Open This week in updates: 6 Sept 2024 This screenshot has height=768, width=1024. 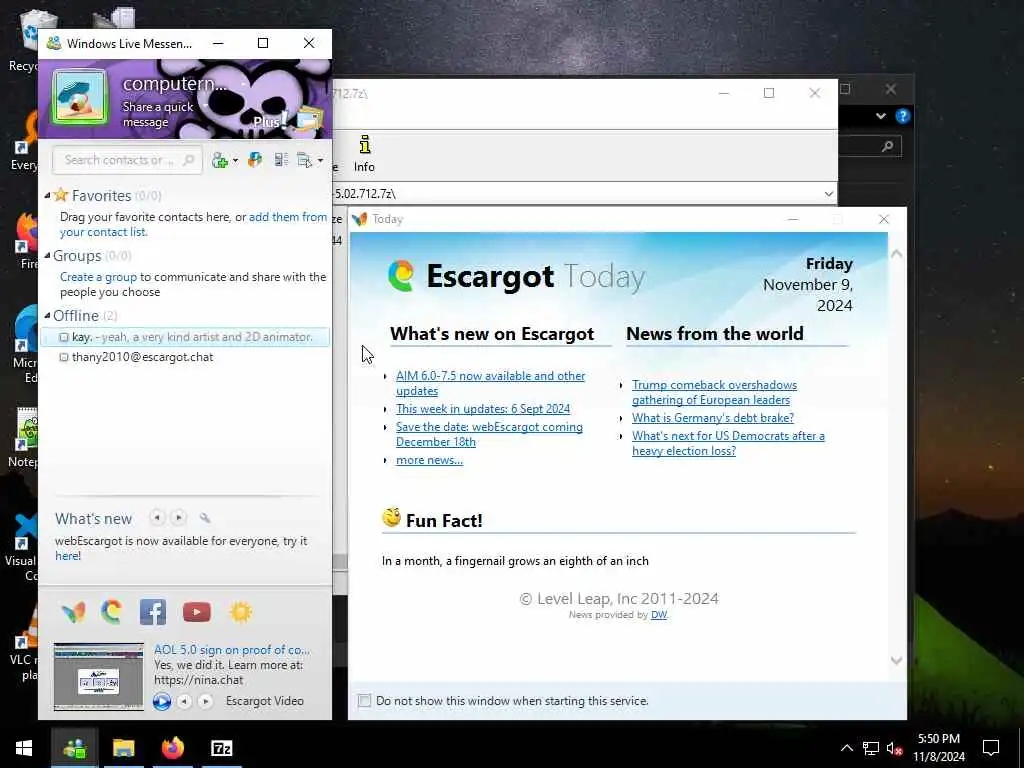tap(483, 409)
